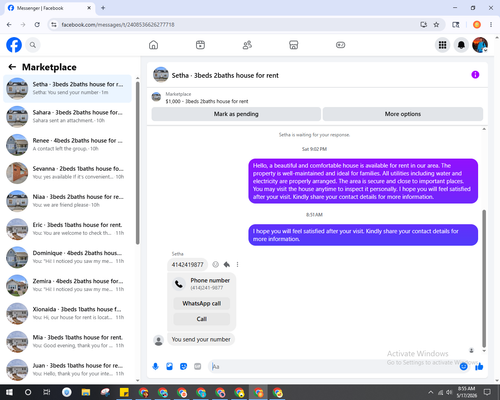Open the Juan conversation
The image size is (500, 400).
(67, 369)
